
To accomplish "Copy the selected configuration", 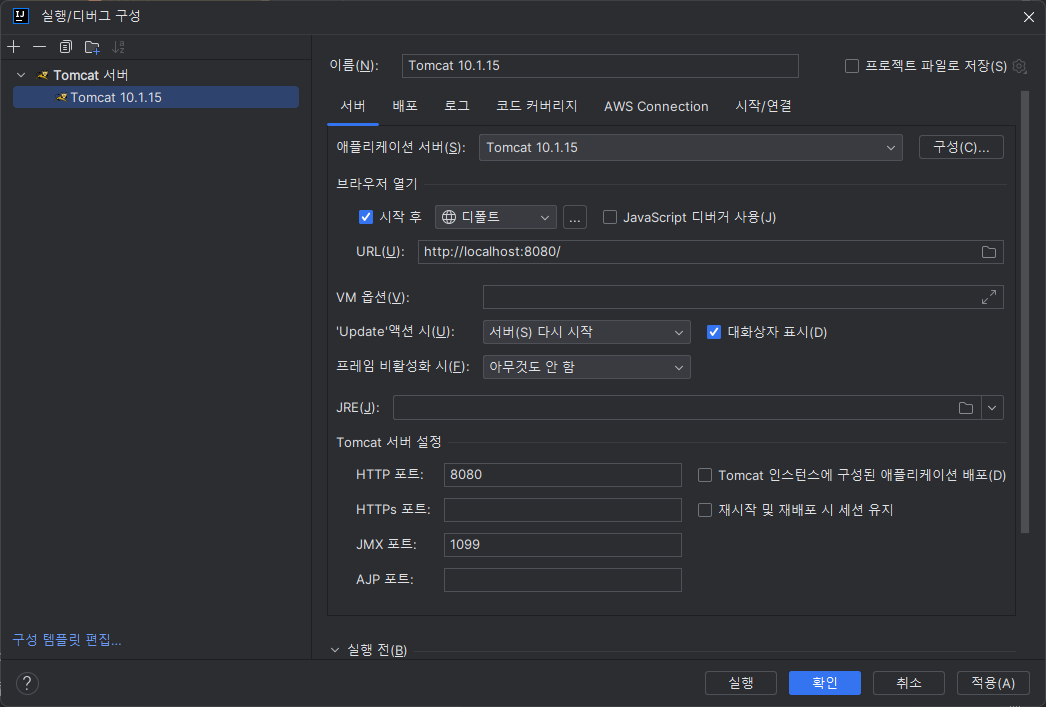I will pos(65,47).
